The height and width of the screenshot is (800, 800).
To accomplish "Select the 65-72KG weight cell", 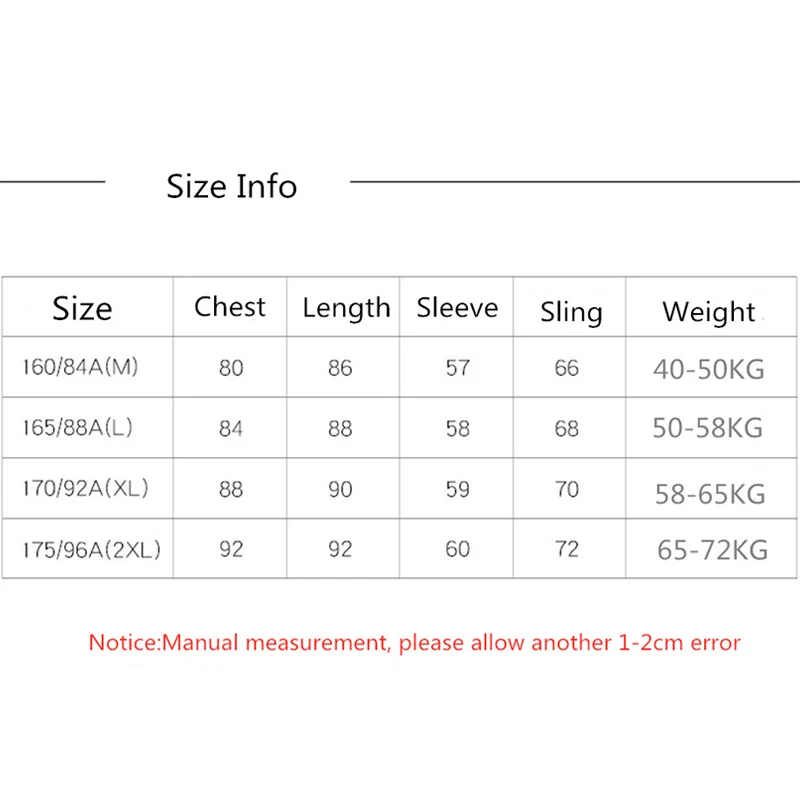I will (x=712, y=550).
